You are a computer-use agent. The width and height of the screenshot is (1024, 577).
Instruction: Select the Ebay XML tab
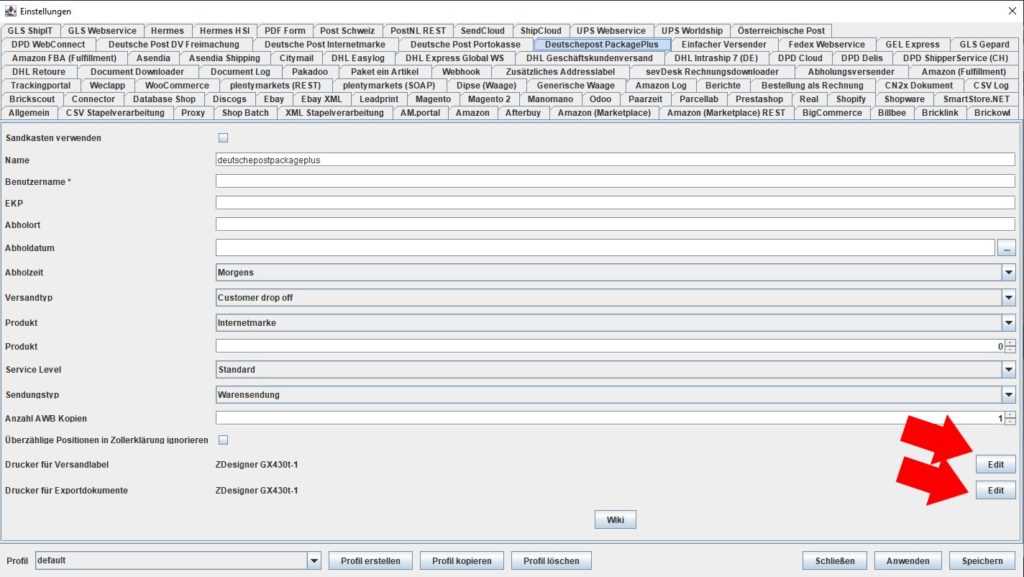tap(321, 99)
